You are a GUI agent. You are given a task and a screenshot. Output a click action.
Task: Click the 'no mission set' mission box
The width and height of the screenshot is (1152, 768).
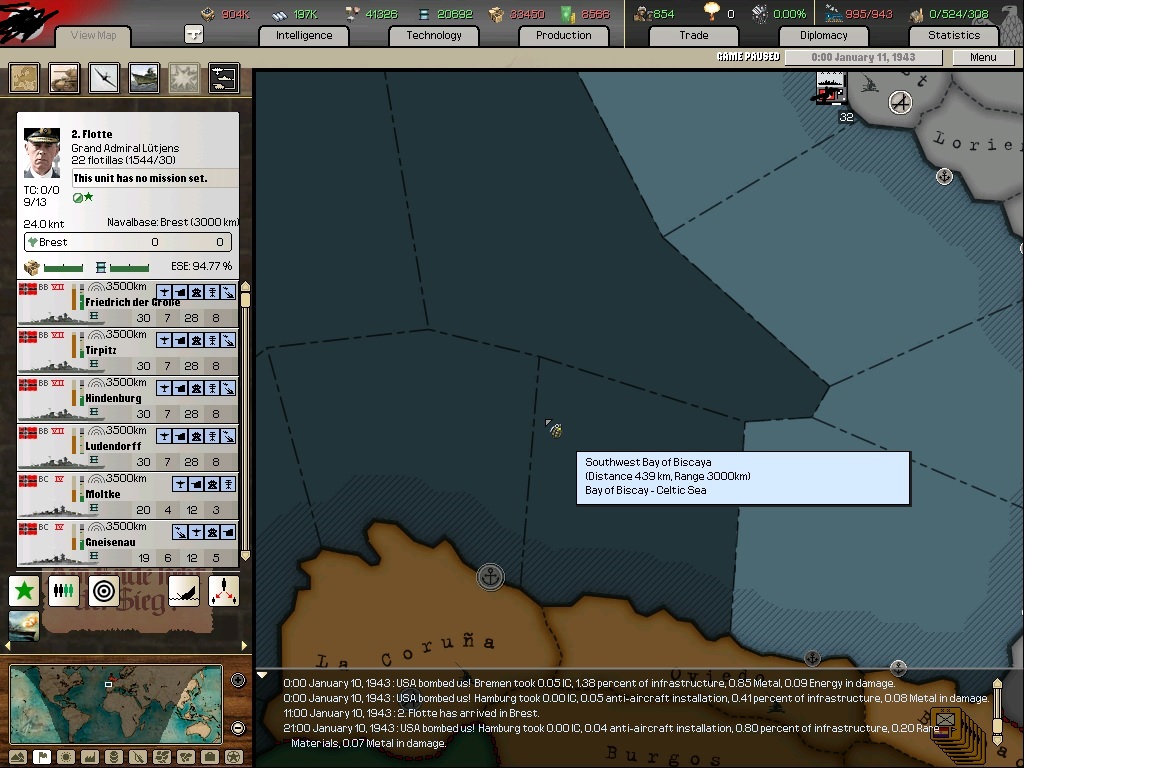tap(154, 178)
